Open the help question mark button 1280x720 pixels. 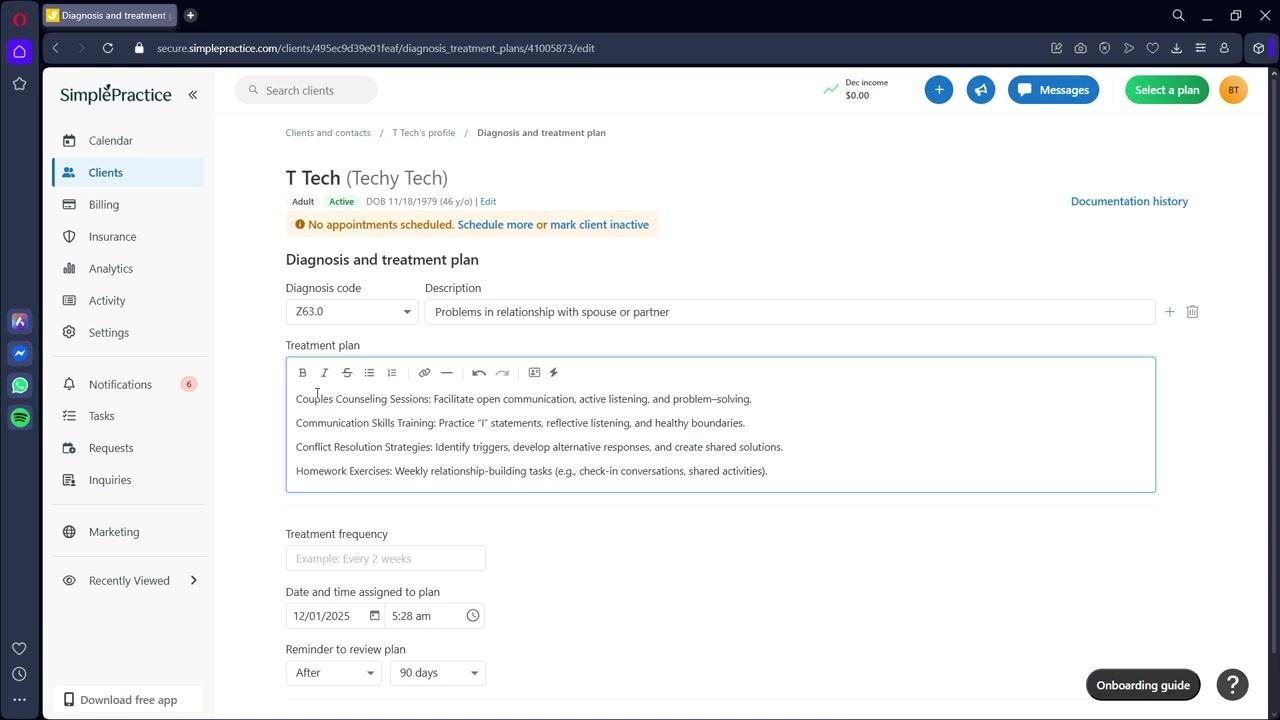[1233, 684]
